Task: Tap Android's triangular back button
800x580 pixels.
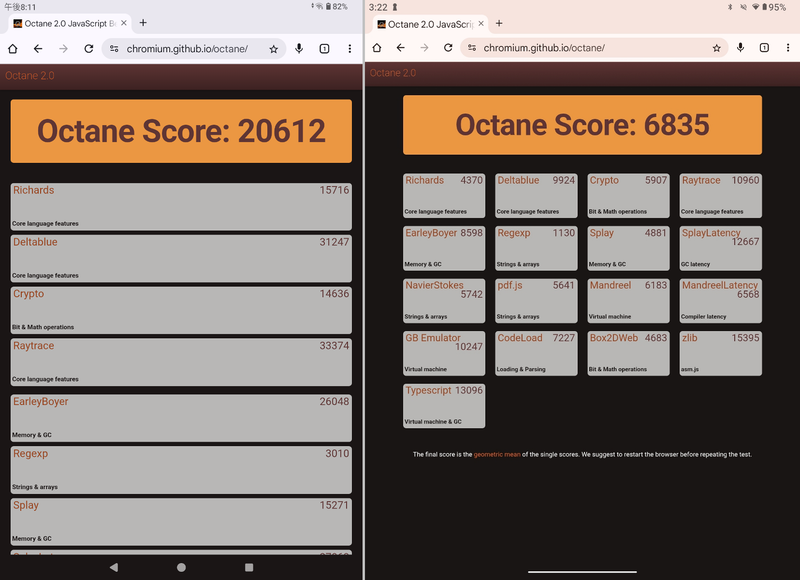Action: point(115,566)
